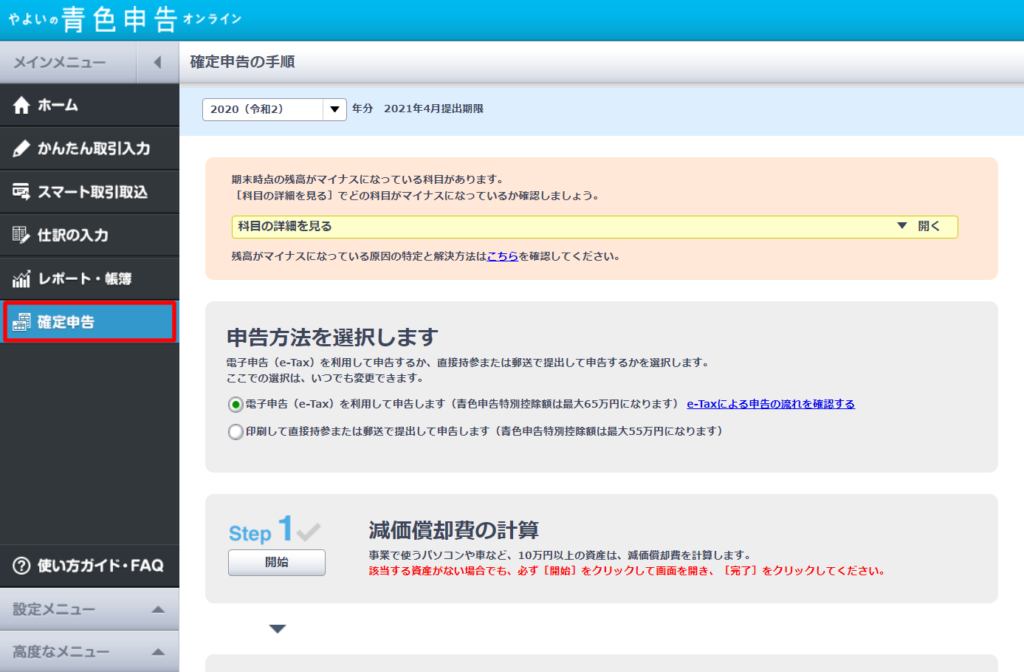
Task: Open 仕訳の入力 menu item
Action: point(89,235)
